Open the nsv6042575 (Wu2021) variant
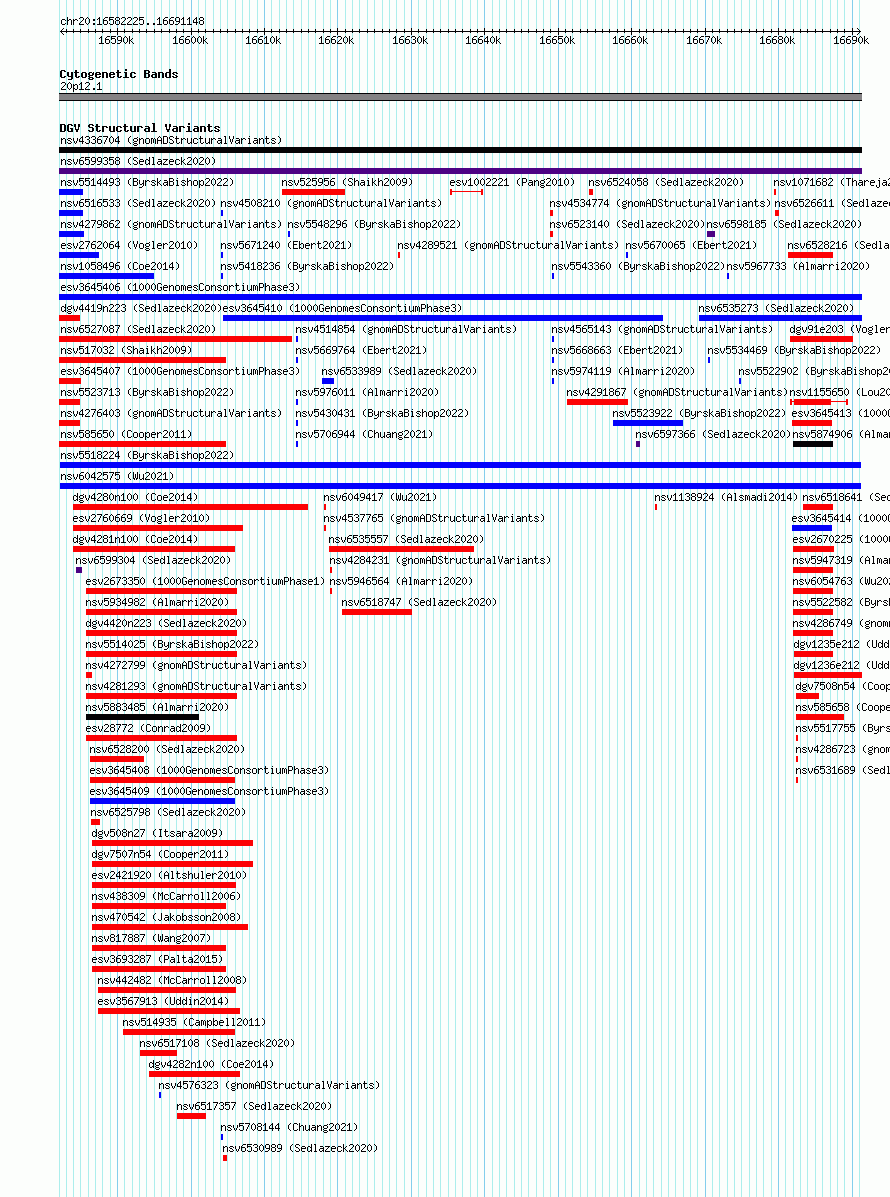This screenshot has height=1197, width=890. (x=118, y=476)
